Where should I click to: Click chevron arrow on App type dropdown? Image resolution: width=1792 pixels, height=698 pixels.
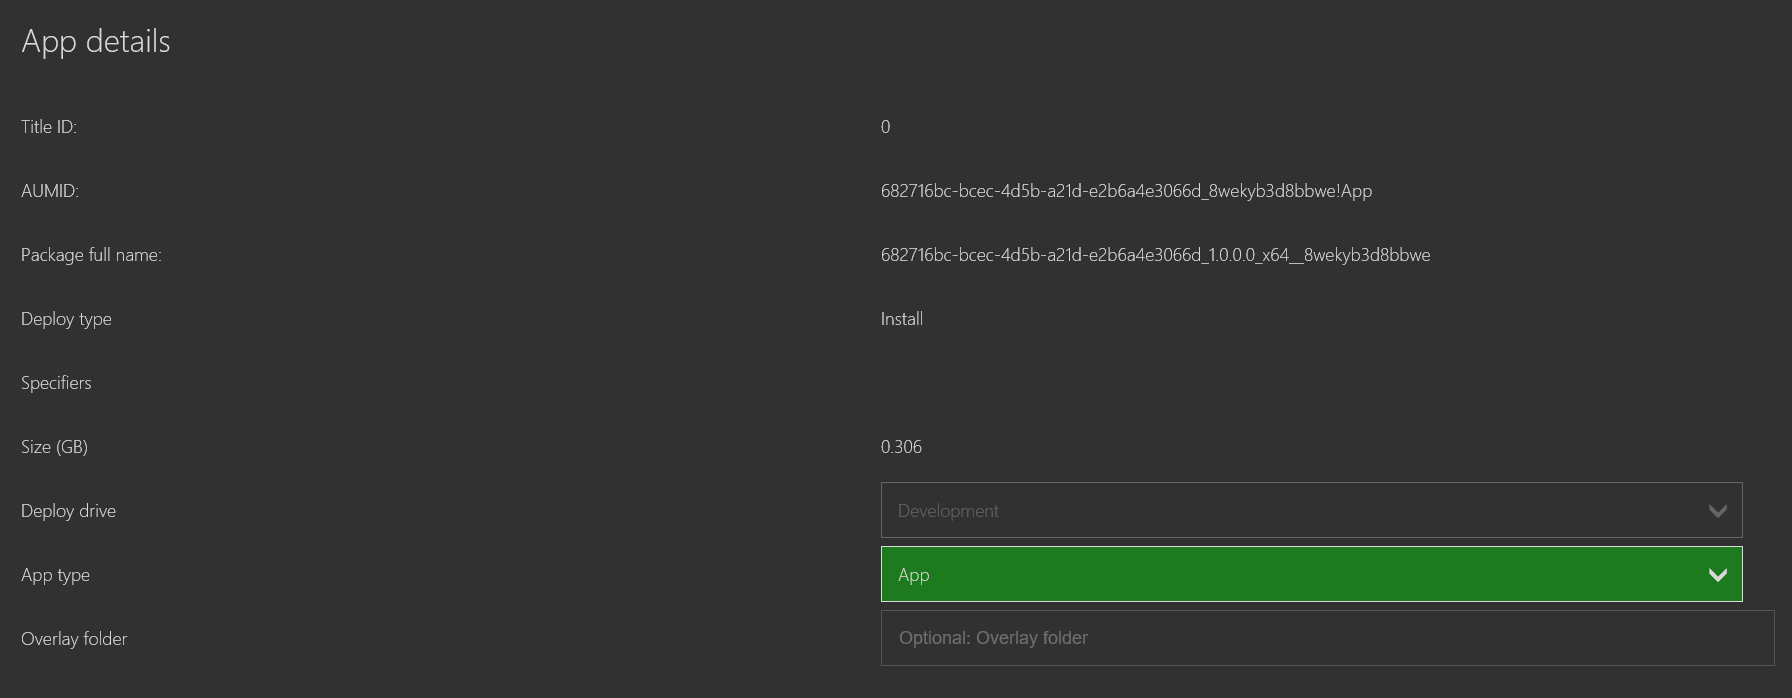(x=1717, y=575)
